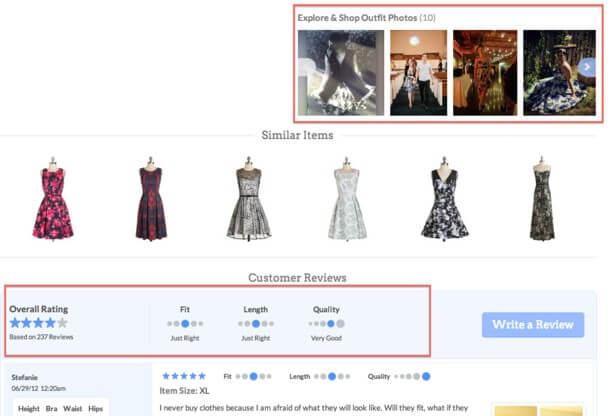Click the Length 'Just Right' rating indicator
Image resolution: width=615 pixels, height=416 pixels.
coord(255,324)
